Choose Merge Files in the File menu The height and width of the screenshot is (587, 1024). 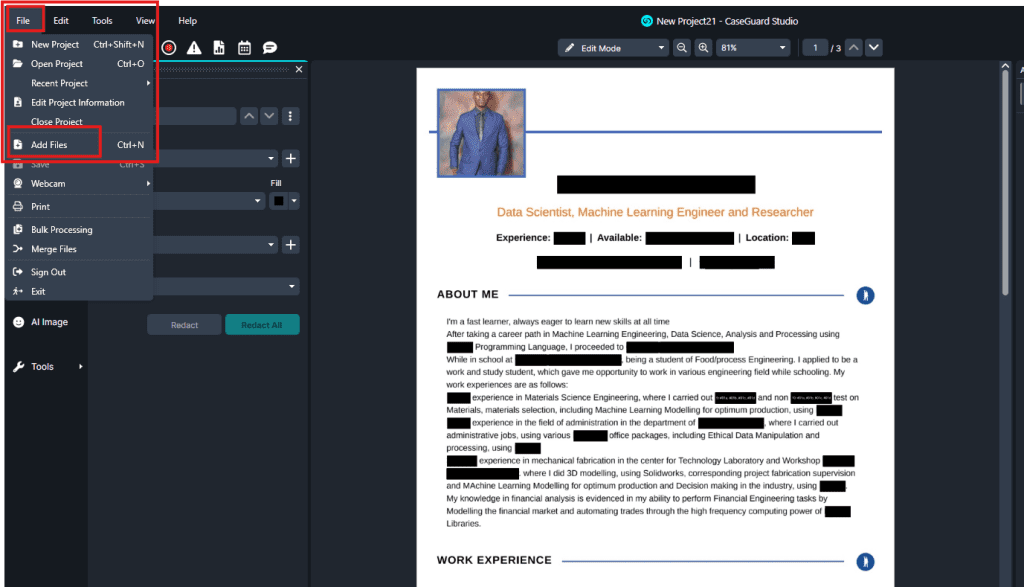pos(53,249)
